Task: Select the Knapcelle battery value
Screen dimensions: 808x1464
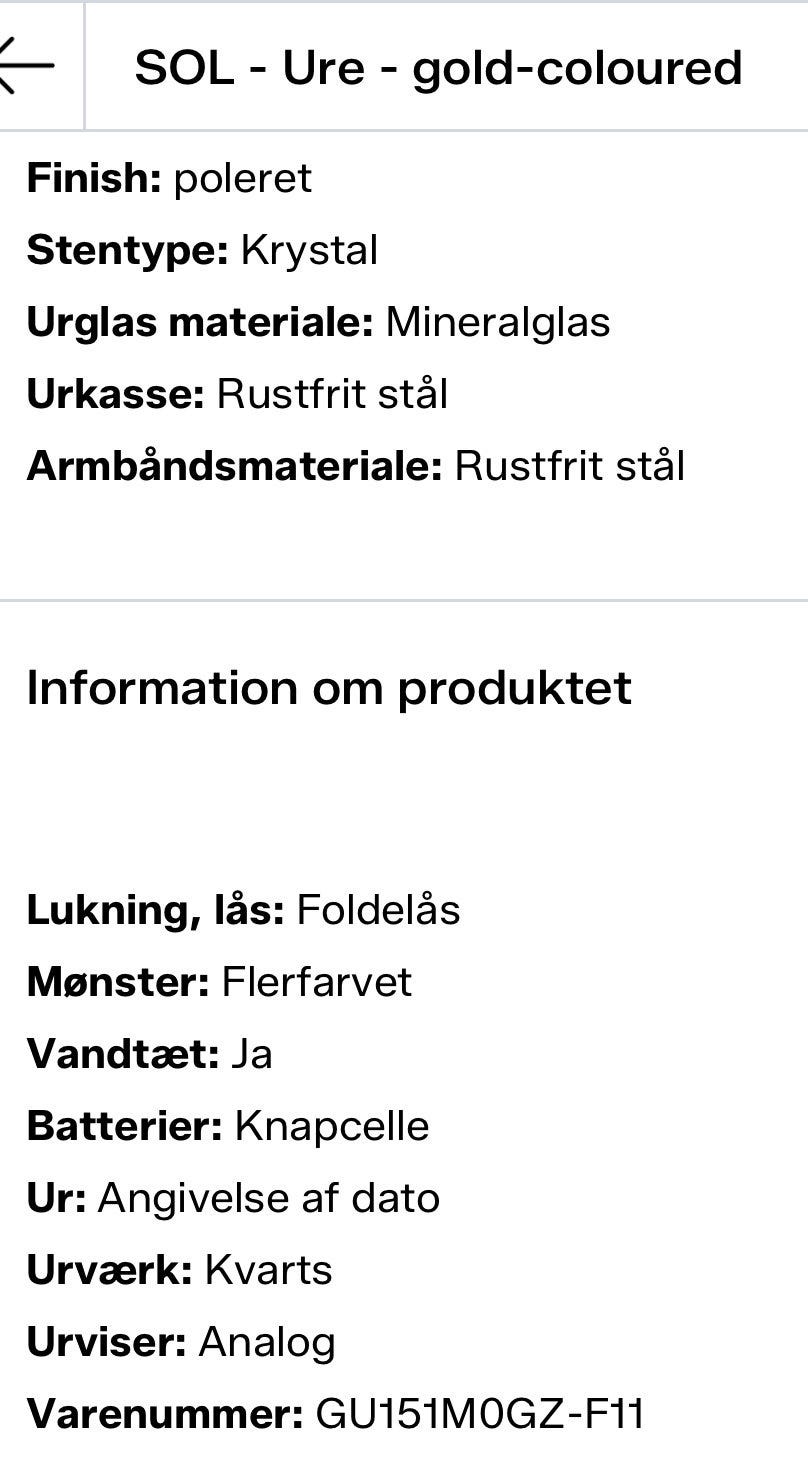Action: pyautogui.click(x=332, y=1127)
